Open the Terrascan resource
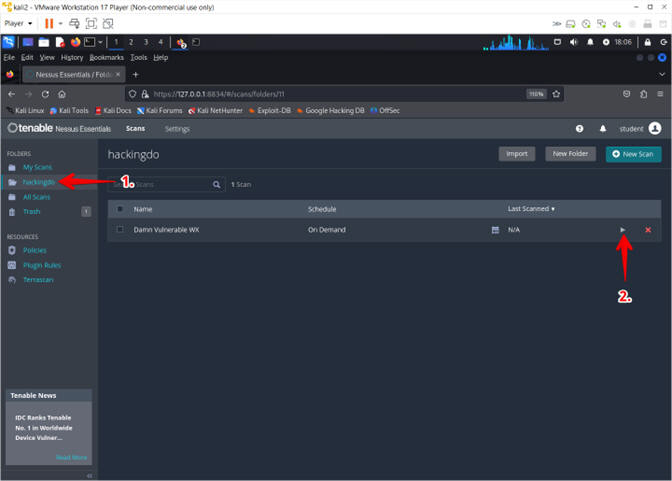 38,280
